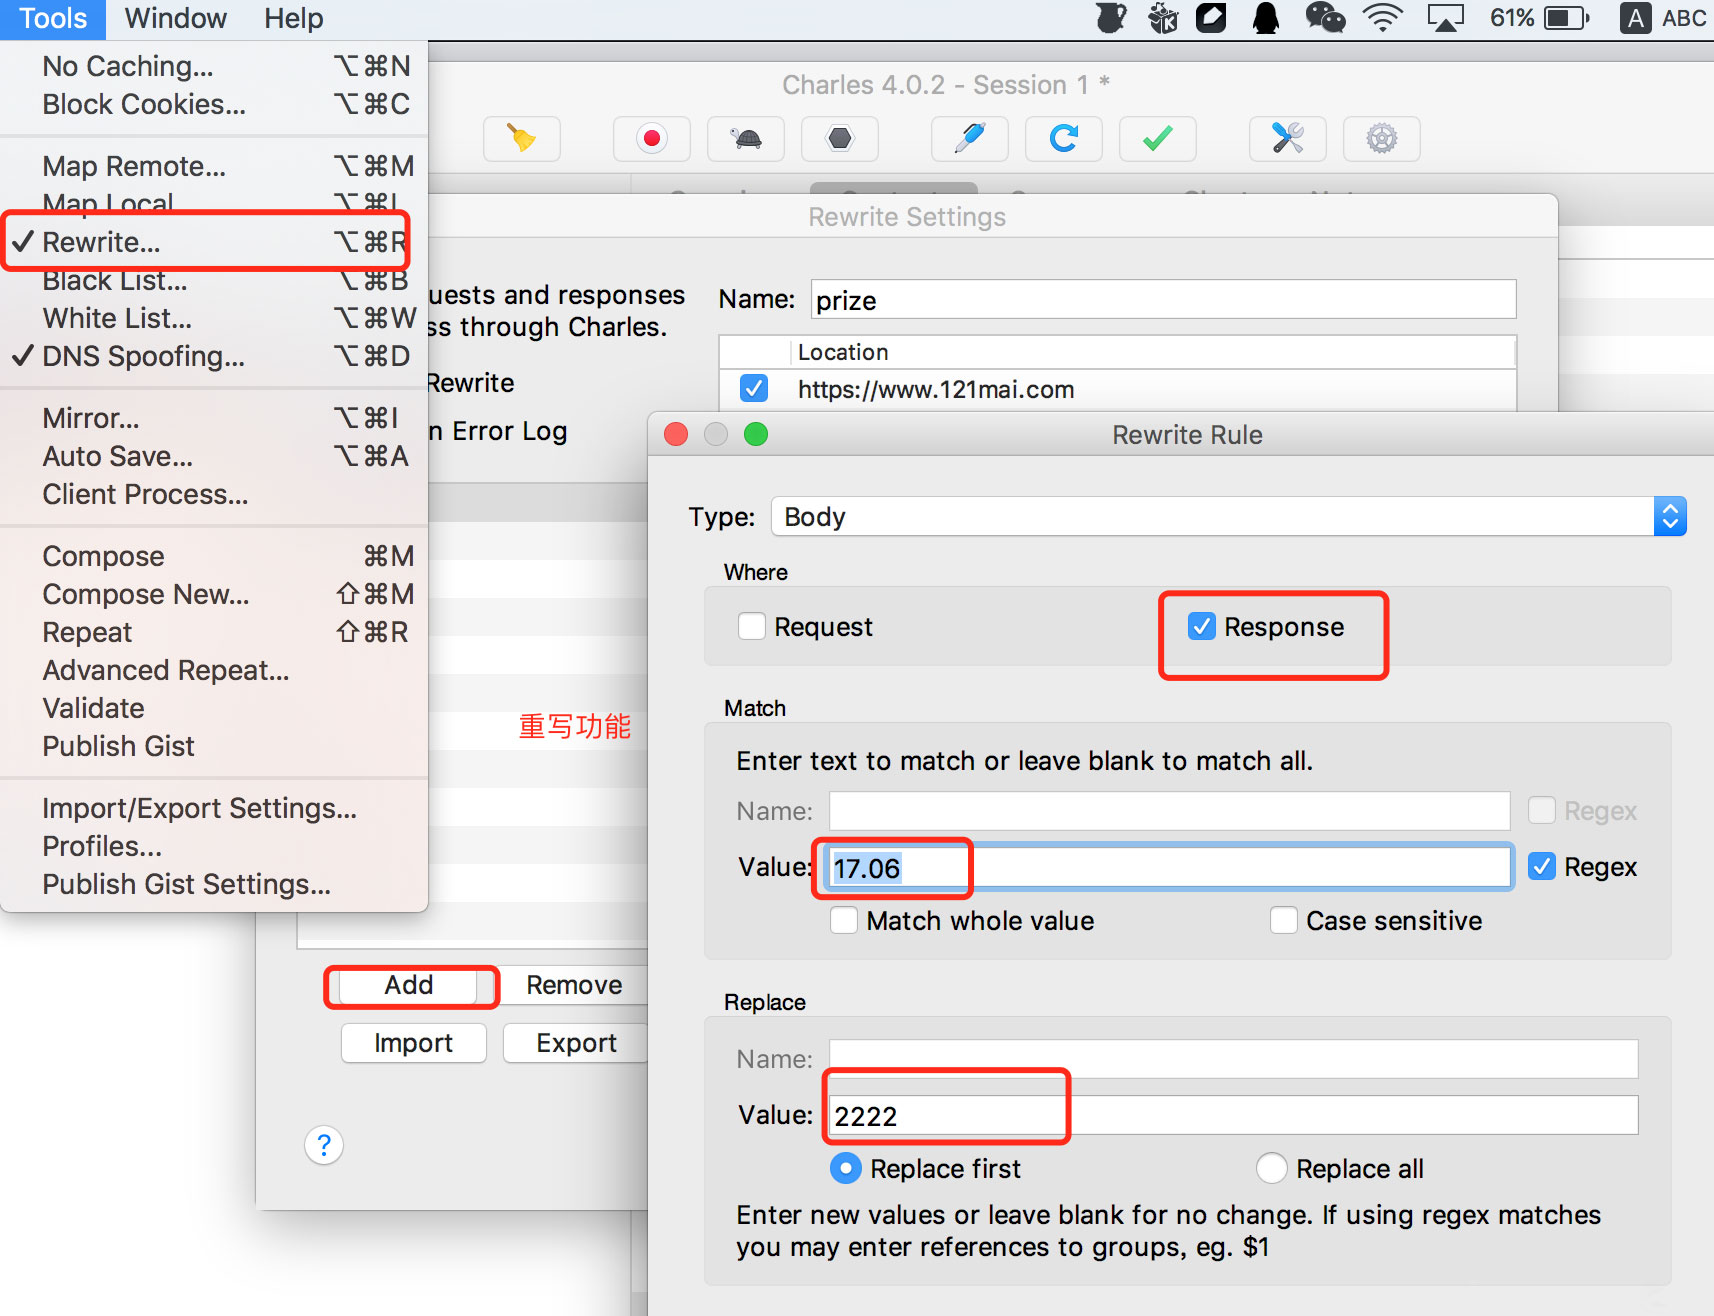The image size is (1714, 1316).
Task: Choose Compose menu item
Action: (214, 556)
